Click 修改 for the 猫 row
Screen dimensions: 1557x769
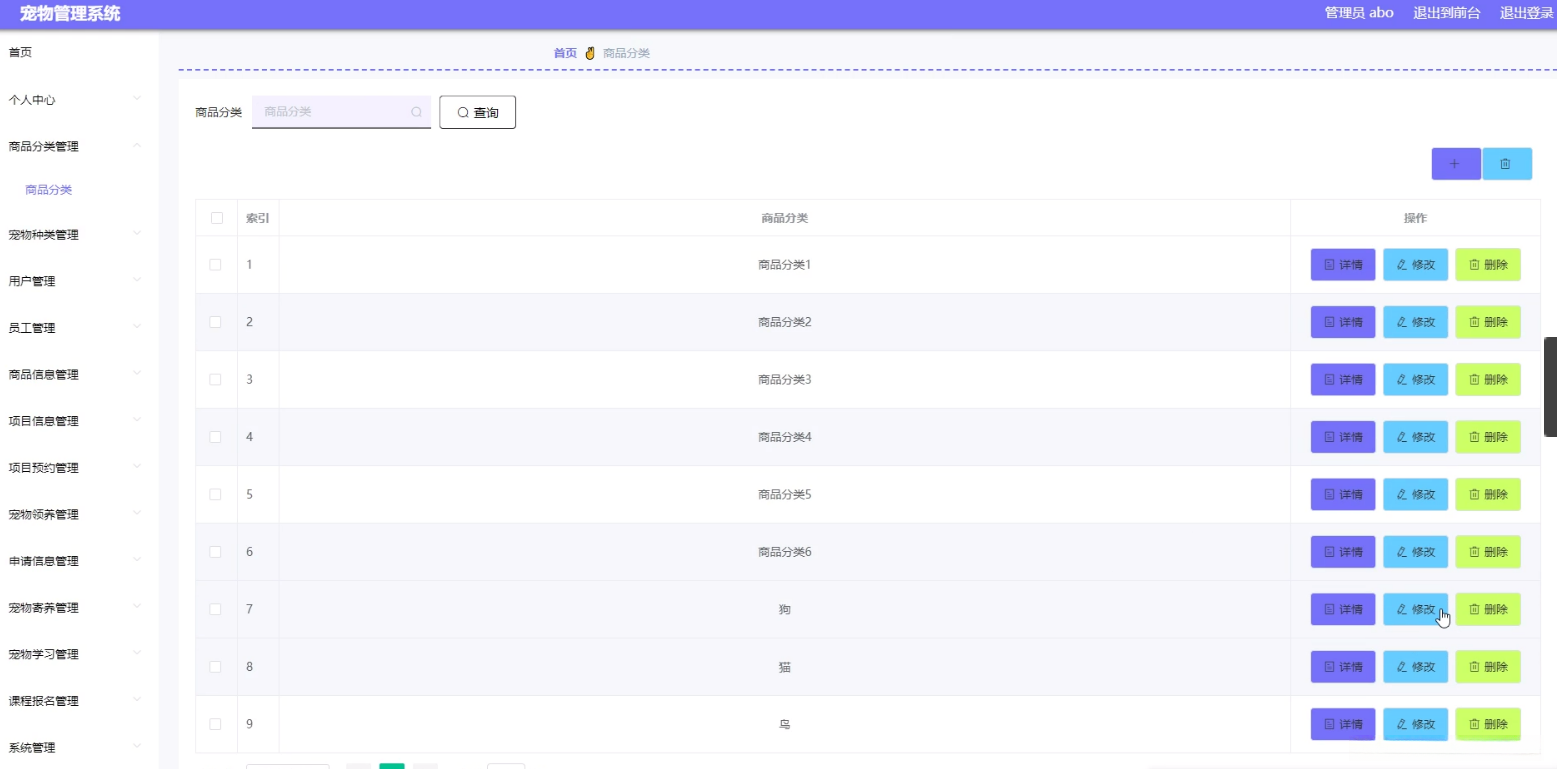1415,667
